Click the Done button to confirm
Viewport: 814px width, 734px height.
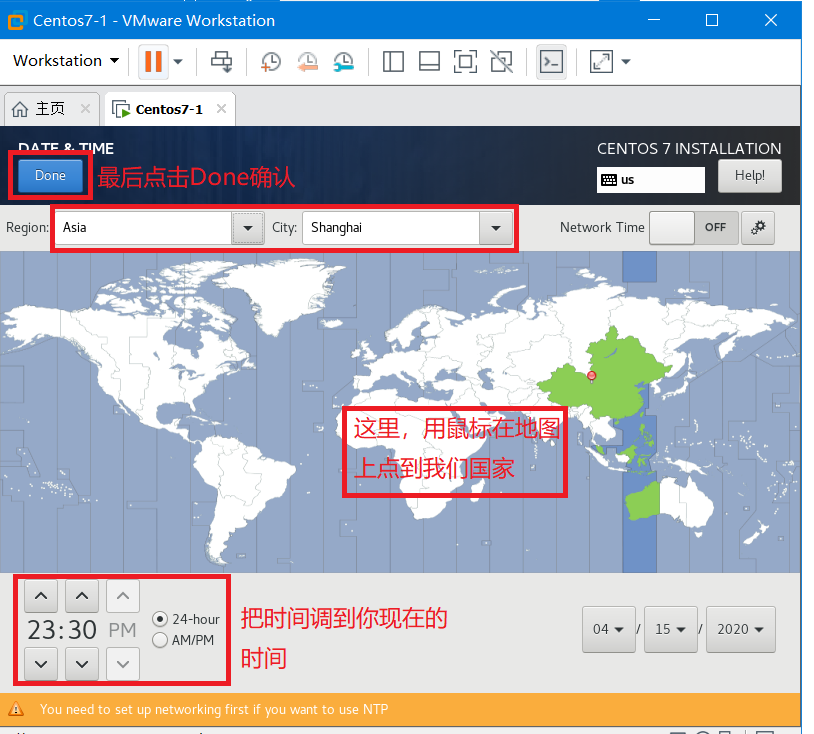pos(49,175)
